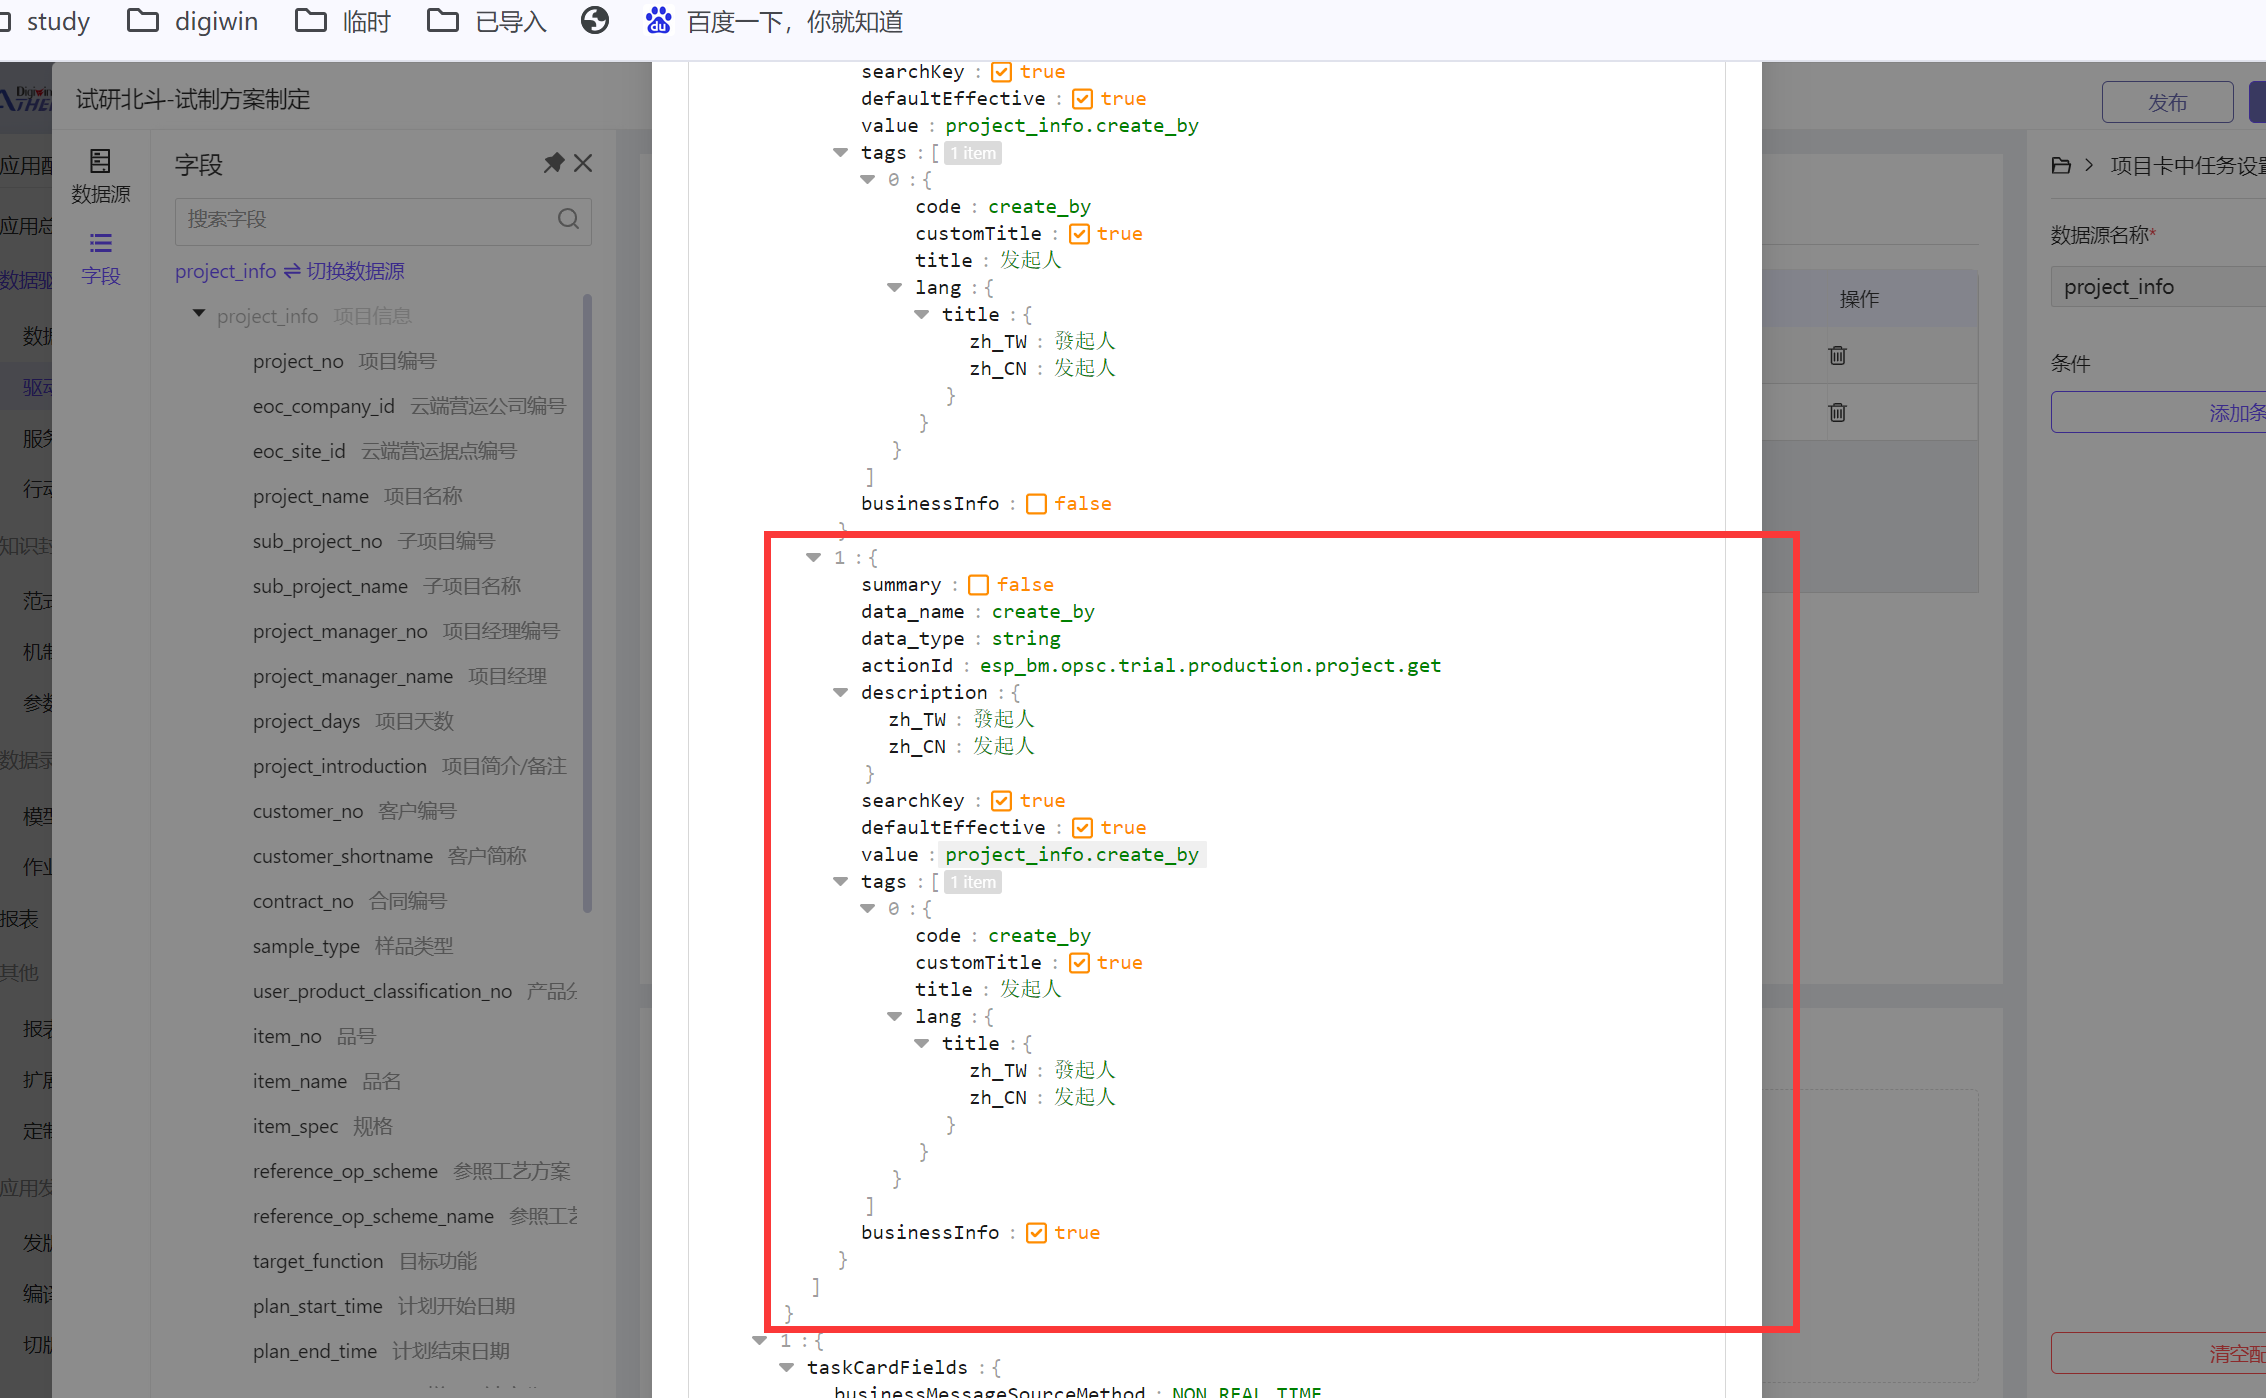Click the folder icon in breadcrumb
The image size is (2266, 1398).
click(x=2061, y=165)
